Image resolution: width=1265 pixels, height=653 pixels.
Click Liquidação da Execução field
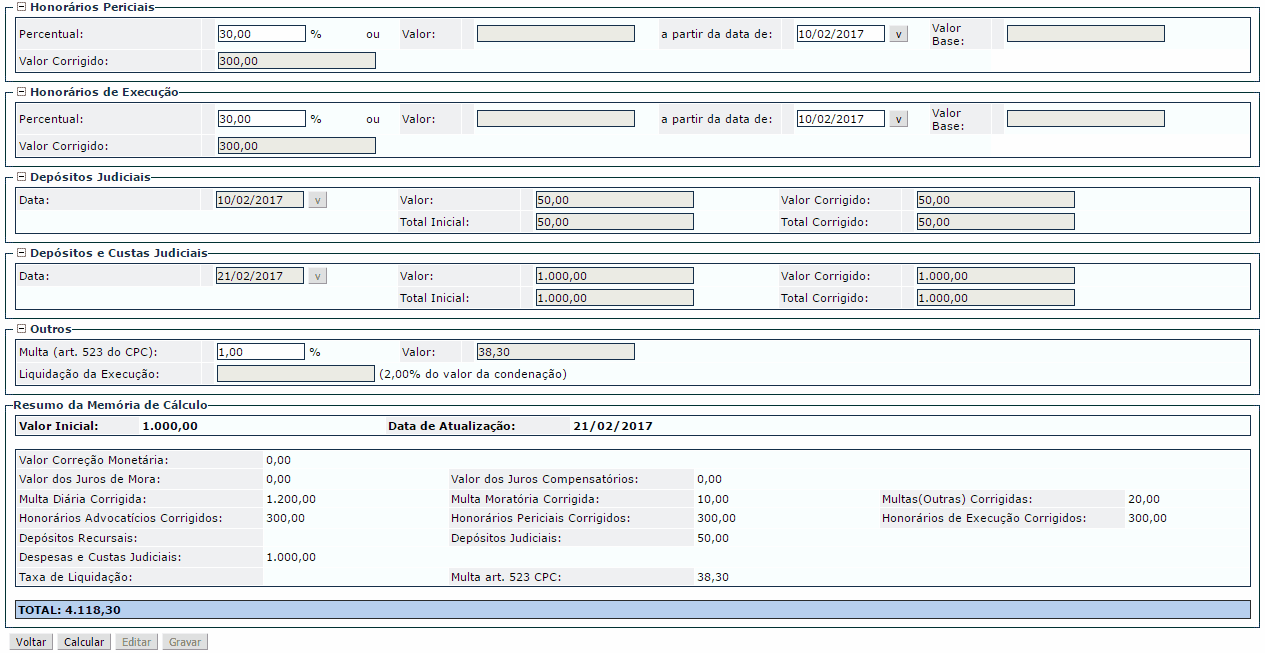click(296, 374)
